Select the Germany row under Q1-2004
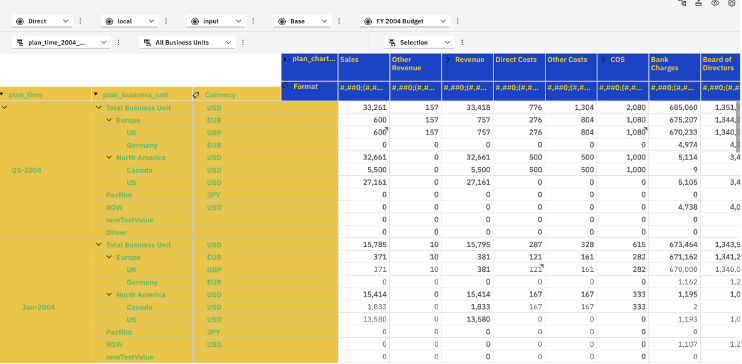The image size is (742, 364). (x=142, y=145)
